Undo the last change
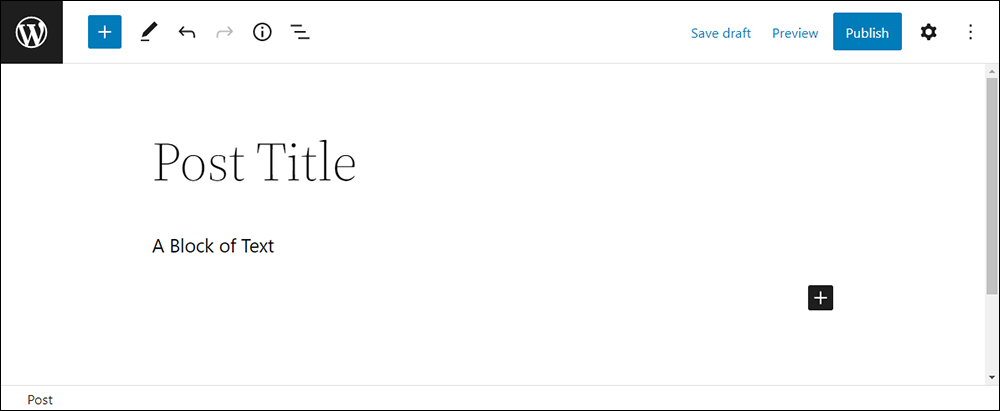The height and width of the screenshot is (411, 1000). (187, 33)
